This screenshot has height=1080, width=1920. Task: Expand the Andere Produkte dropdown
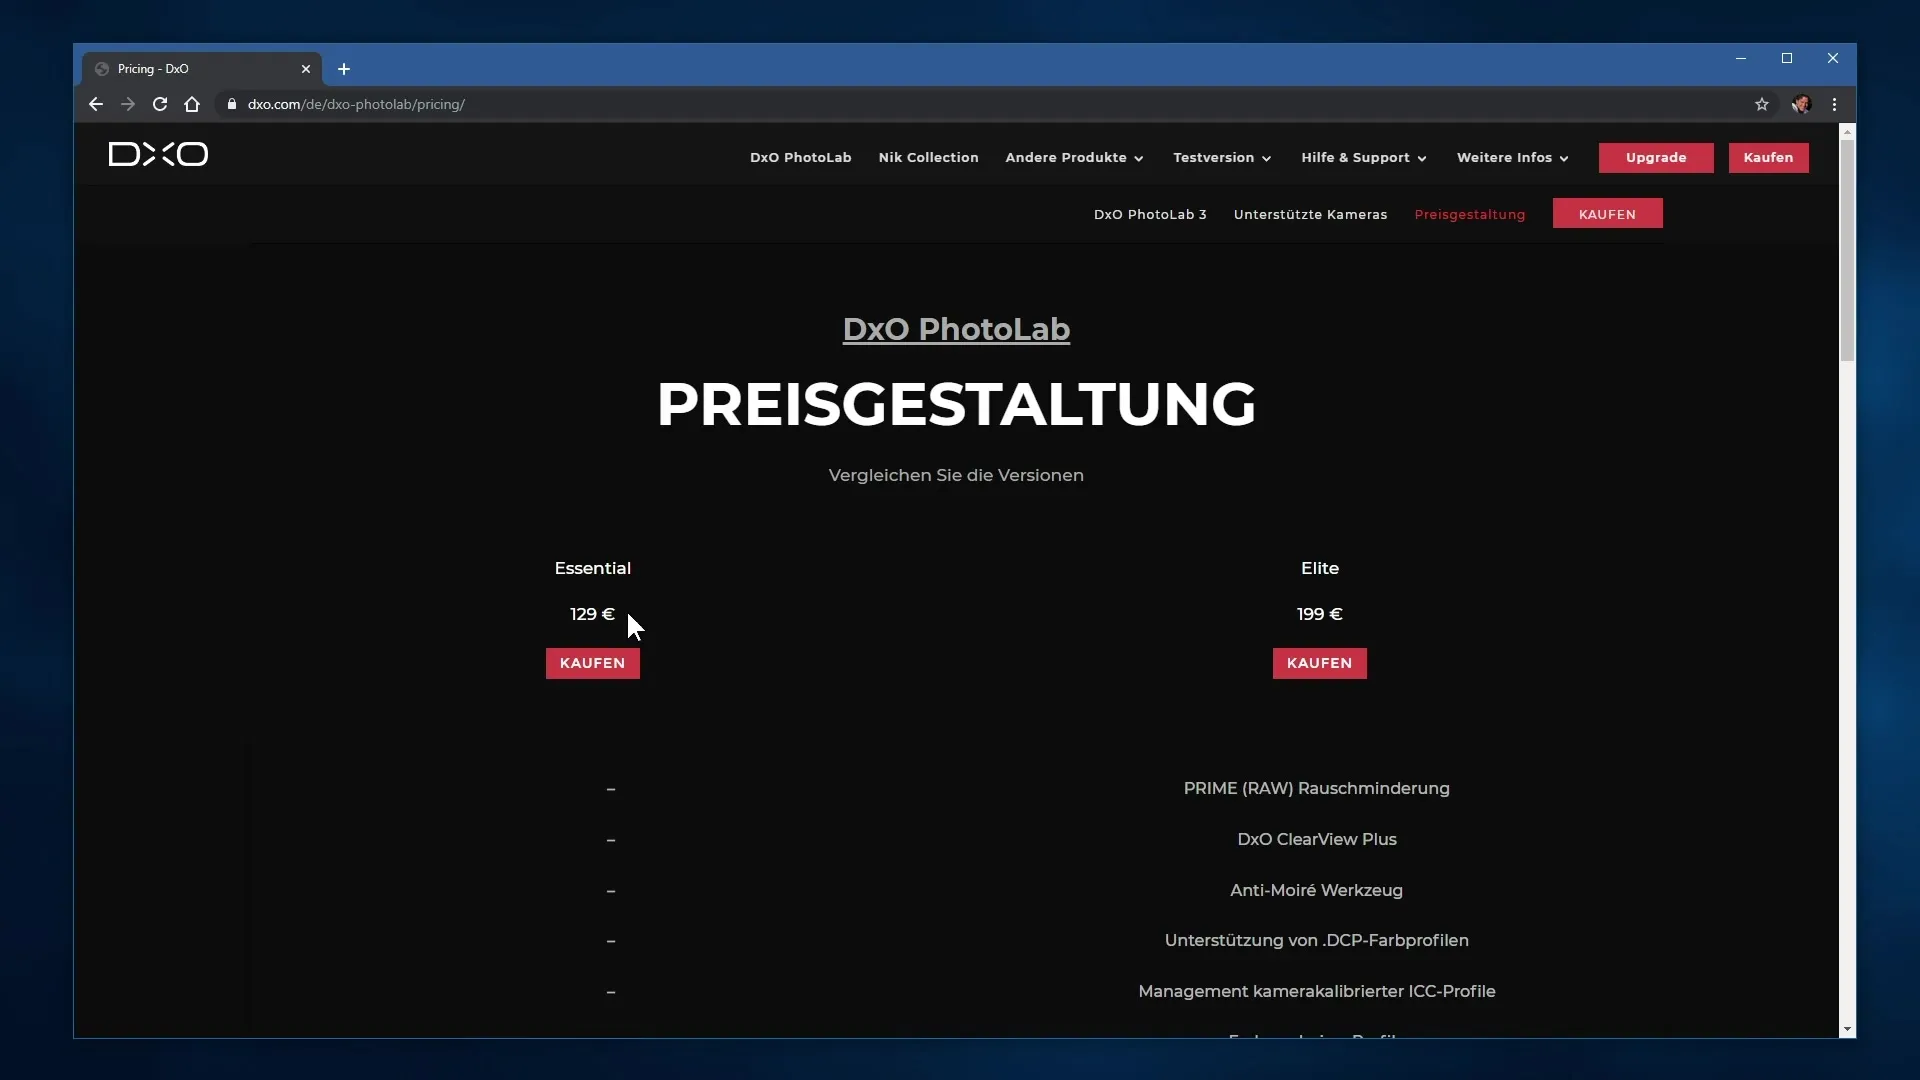[x=1074, y=158]
